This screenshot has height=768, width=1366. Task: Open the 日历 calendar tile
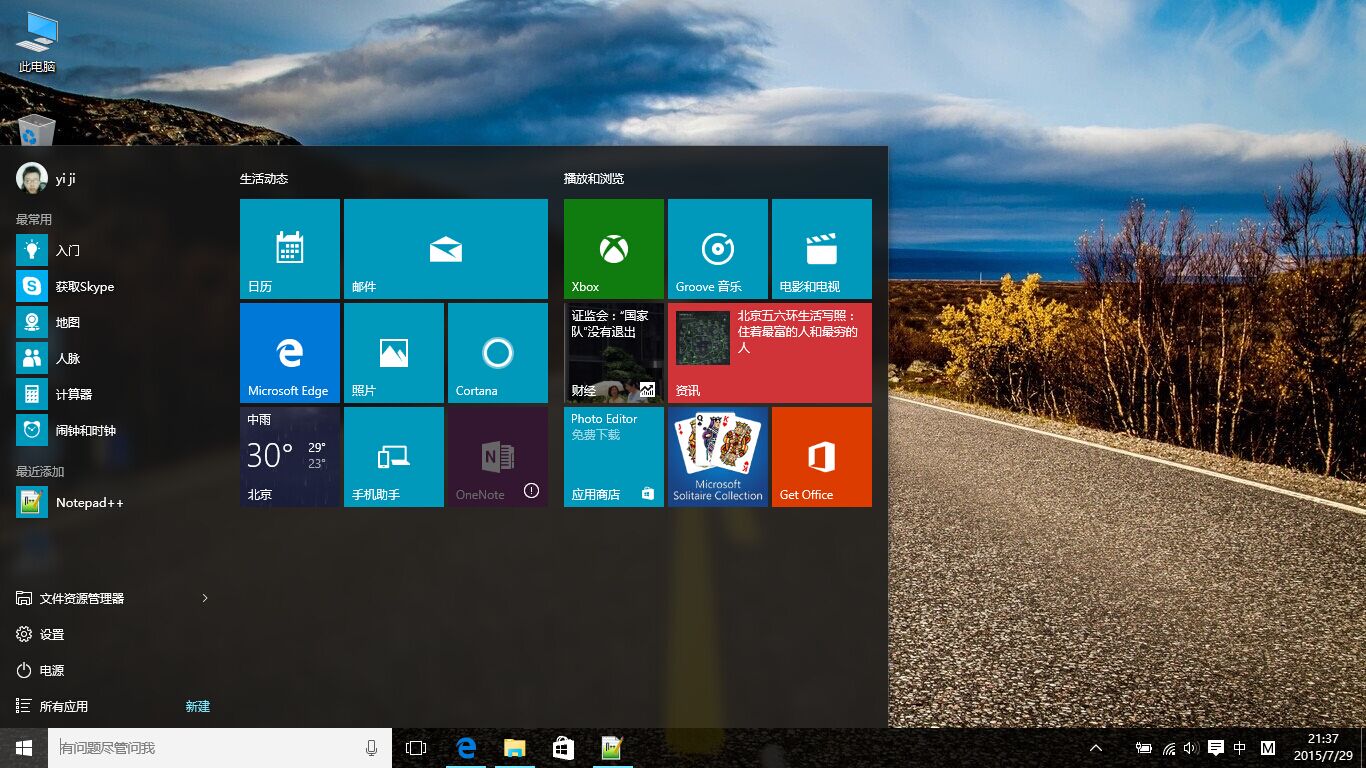tap(290, 249)
